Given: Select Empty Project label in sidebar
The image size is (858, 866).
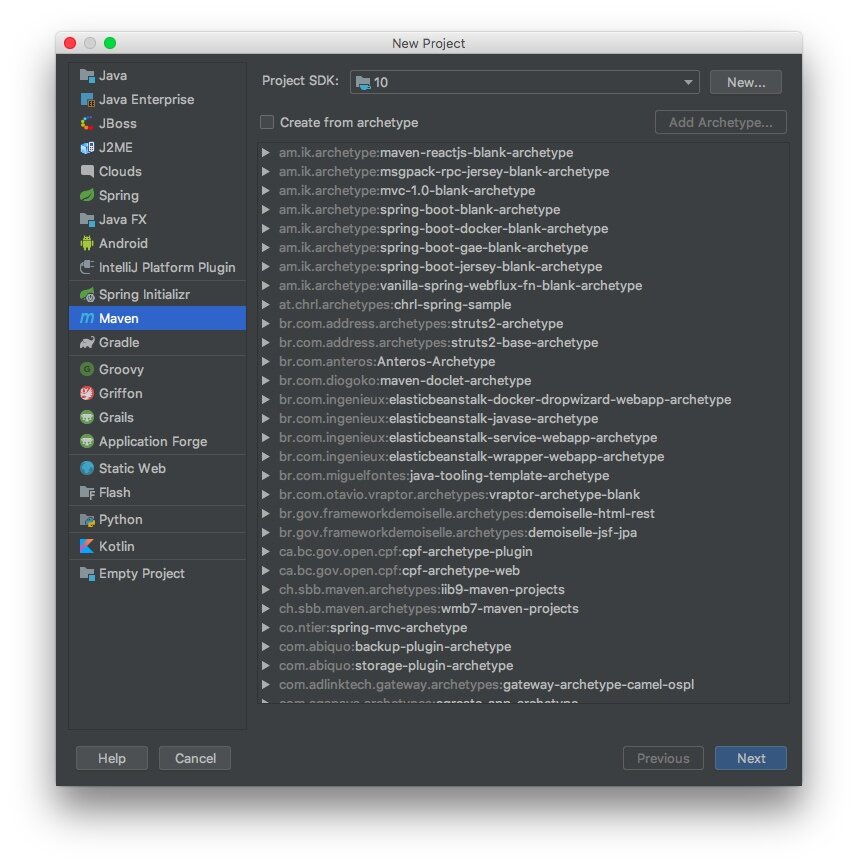Looking at the screenshot, I should [x=141, y=574].
